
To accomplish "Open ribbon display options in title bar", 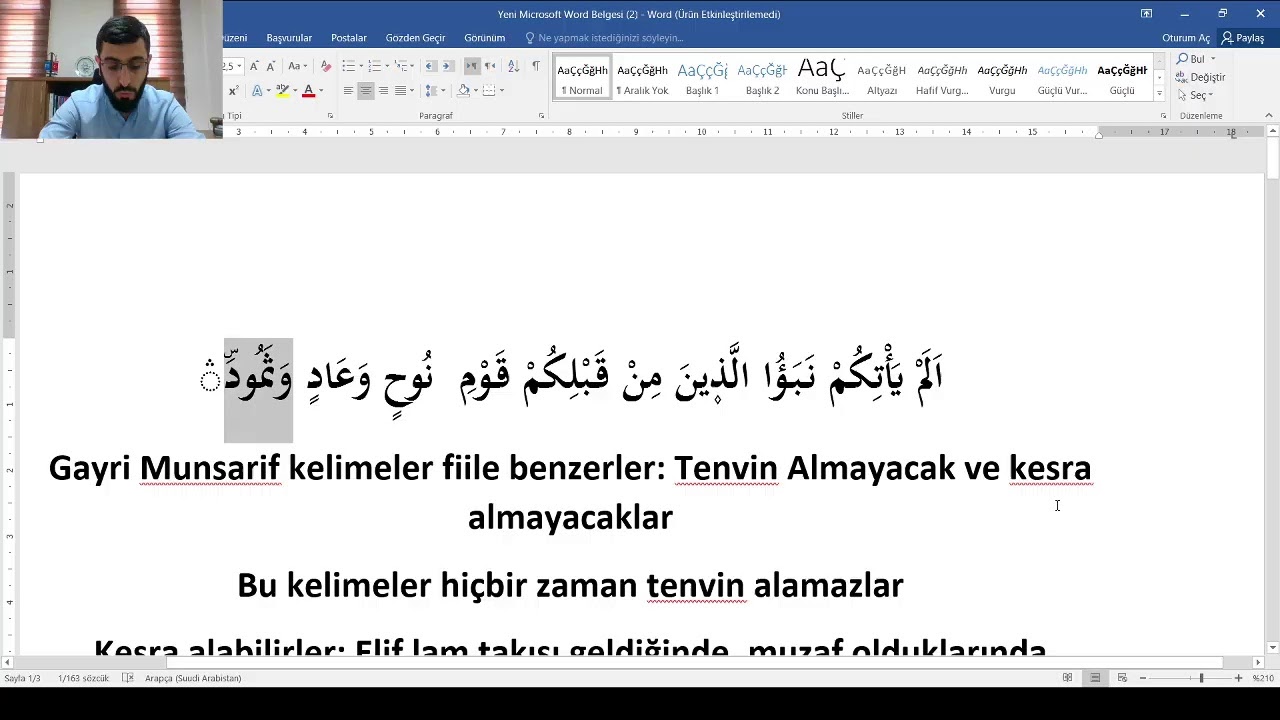I will [1146, 14].
